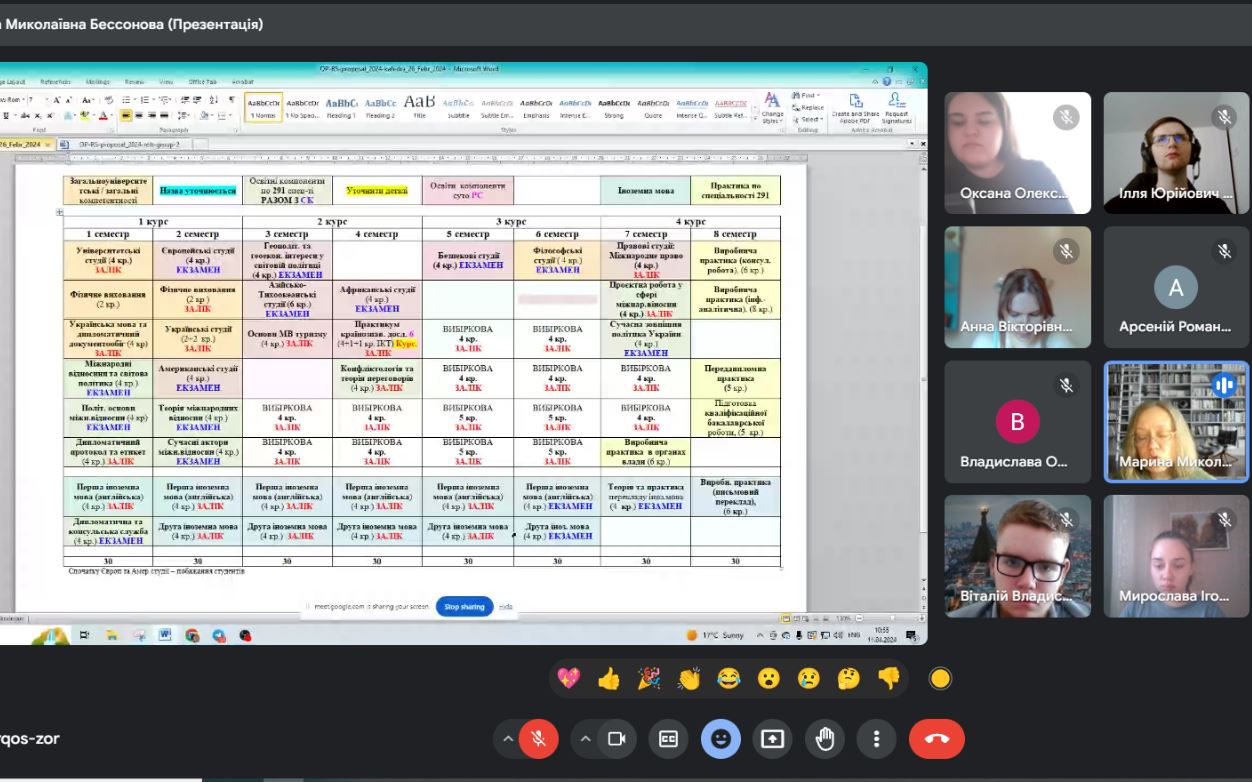Pick emoji skin tone with the yellow circle
Viewport: 1252px width, 782px height.
(940, 678)
